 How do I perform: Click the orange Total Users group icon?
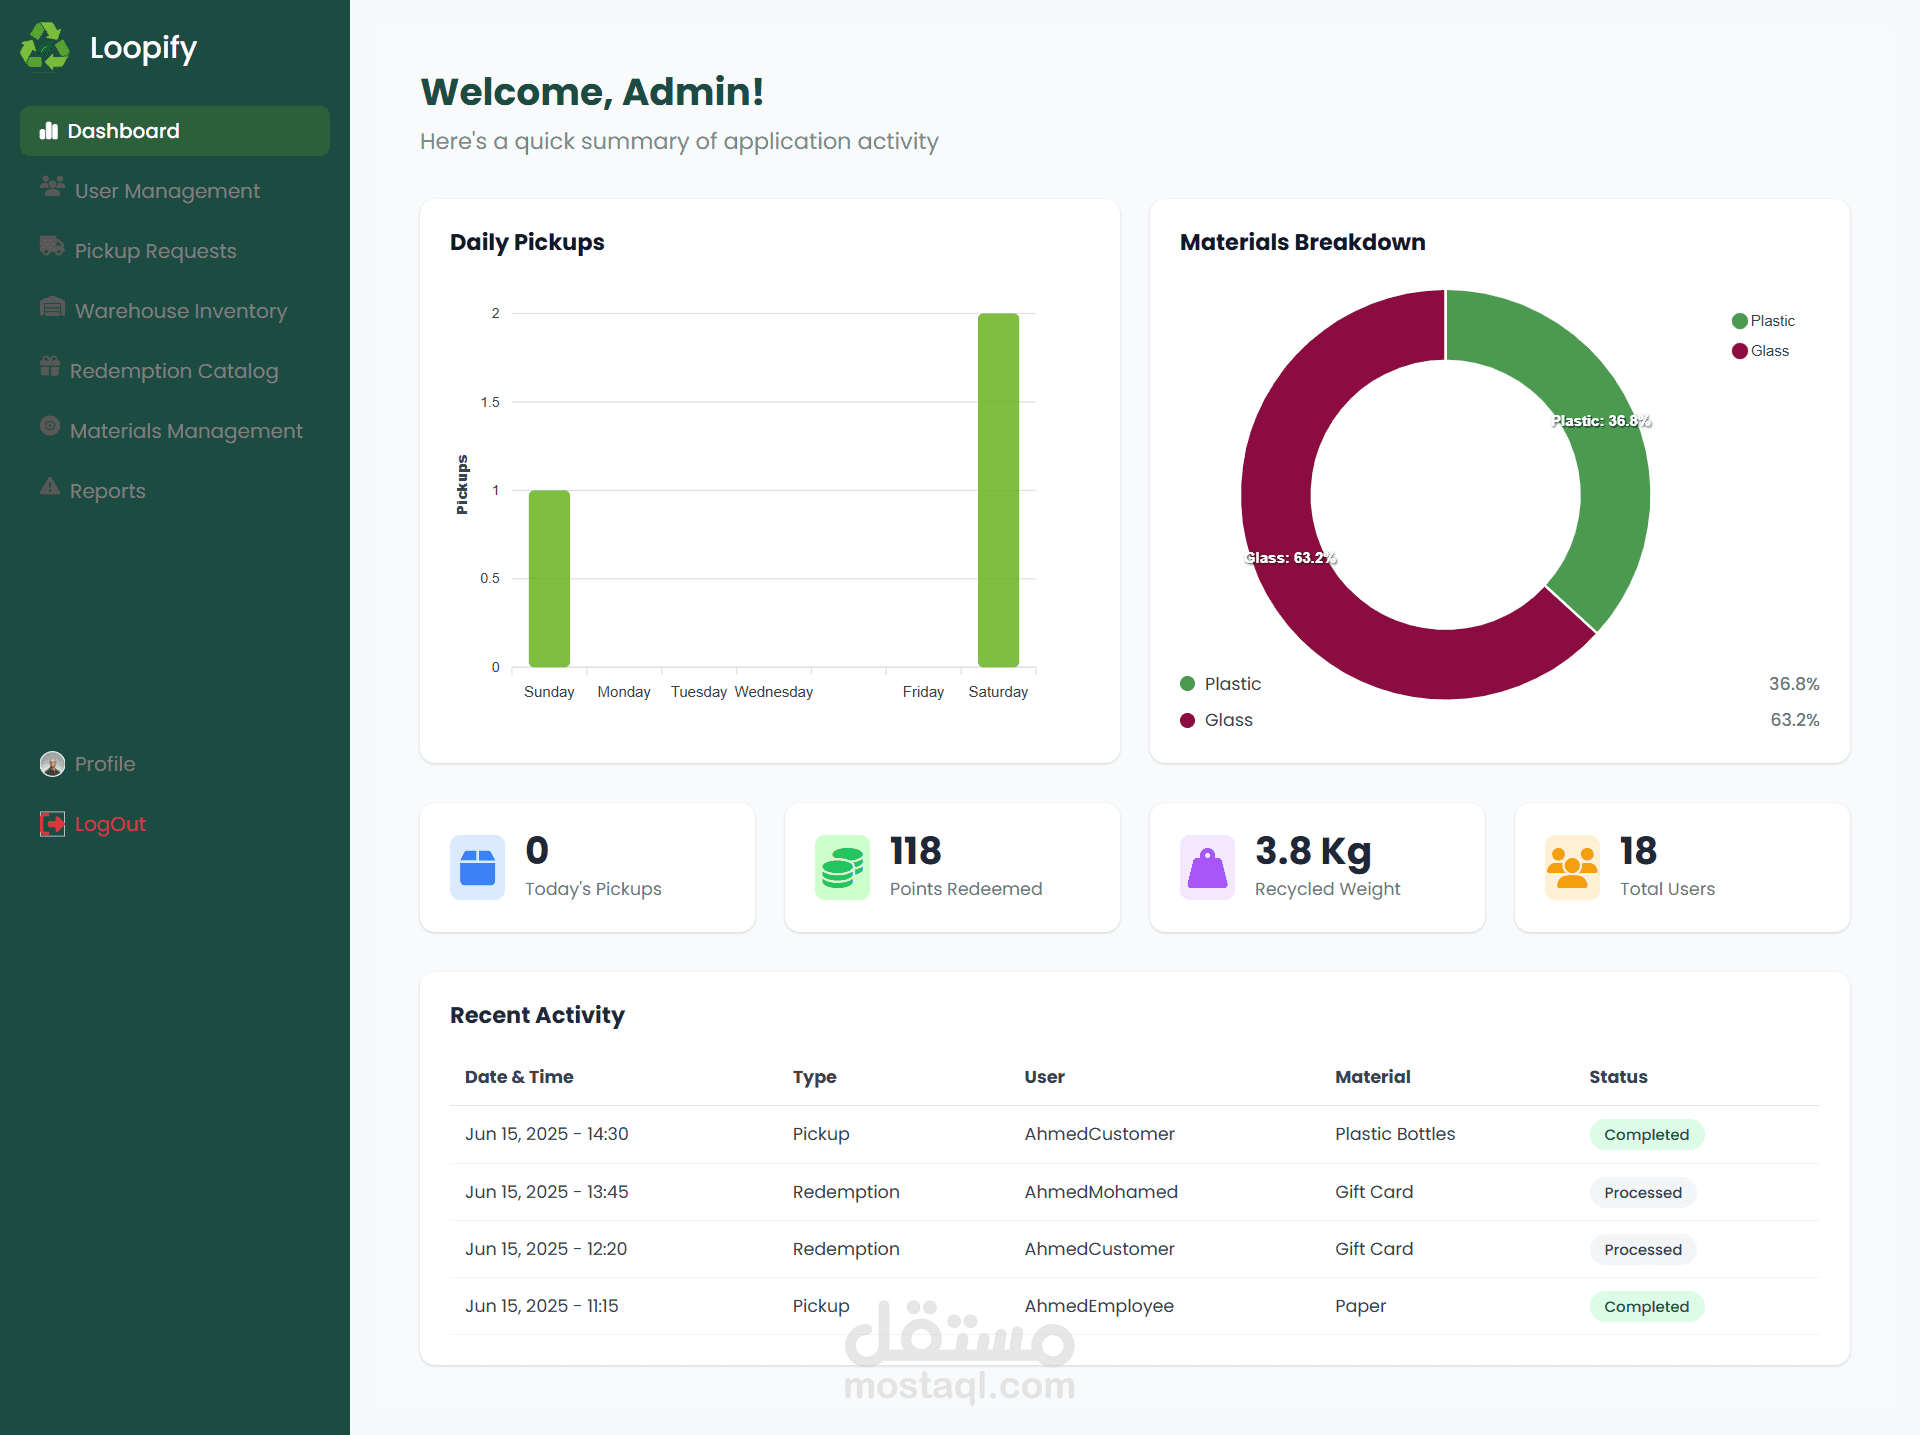1572,867
